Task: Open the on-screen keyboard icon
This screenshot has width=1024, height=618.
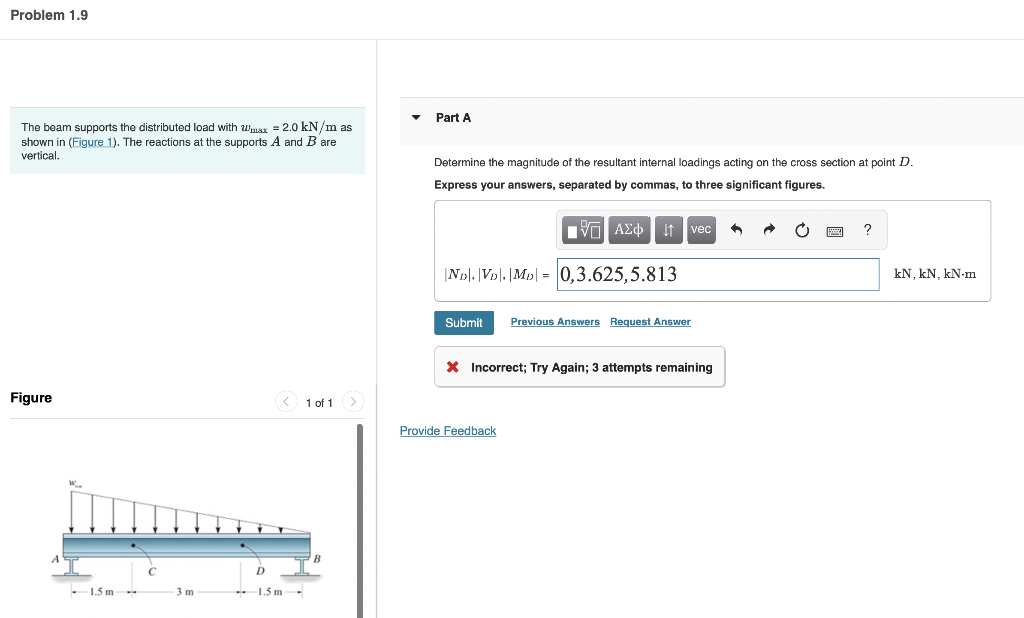Action: click(834, 230)
